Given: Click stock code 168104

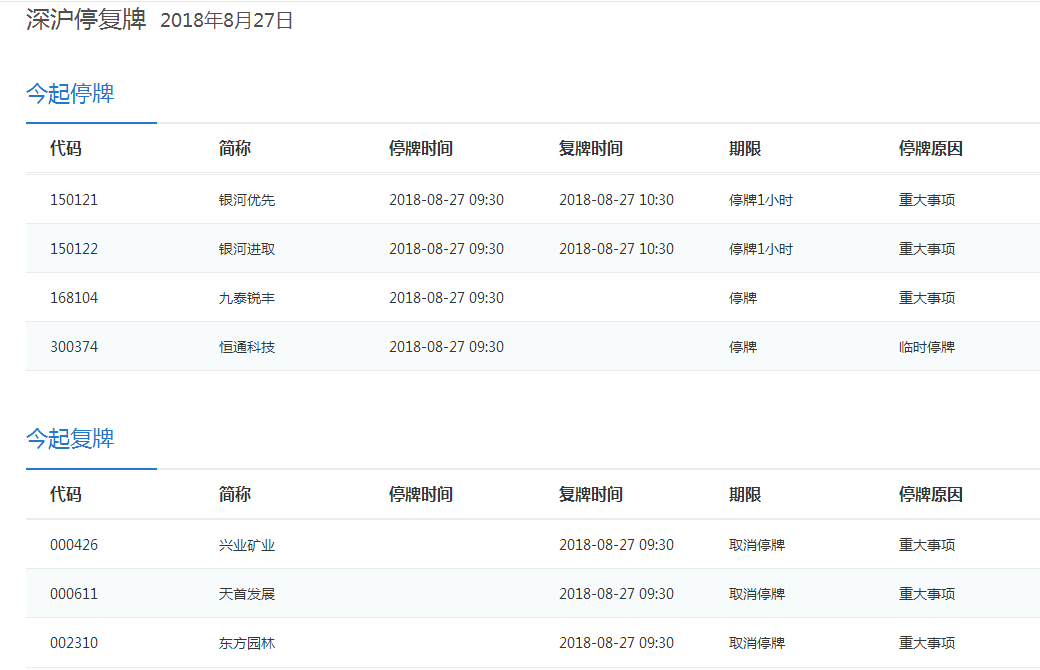Looking at the screenshot, I should pos(74,298).
